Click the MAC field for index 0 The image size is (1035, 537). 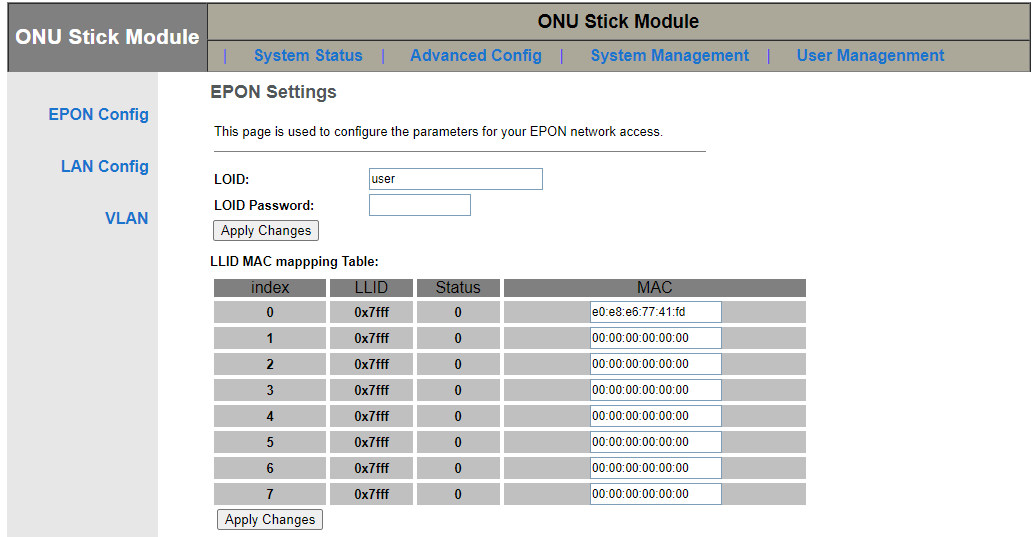pyautogui.click(x=655, y=312)
